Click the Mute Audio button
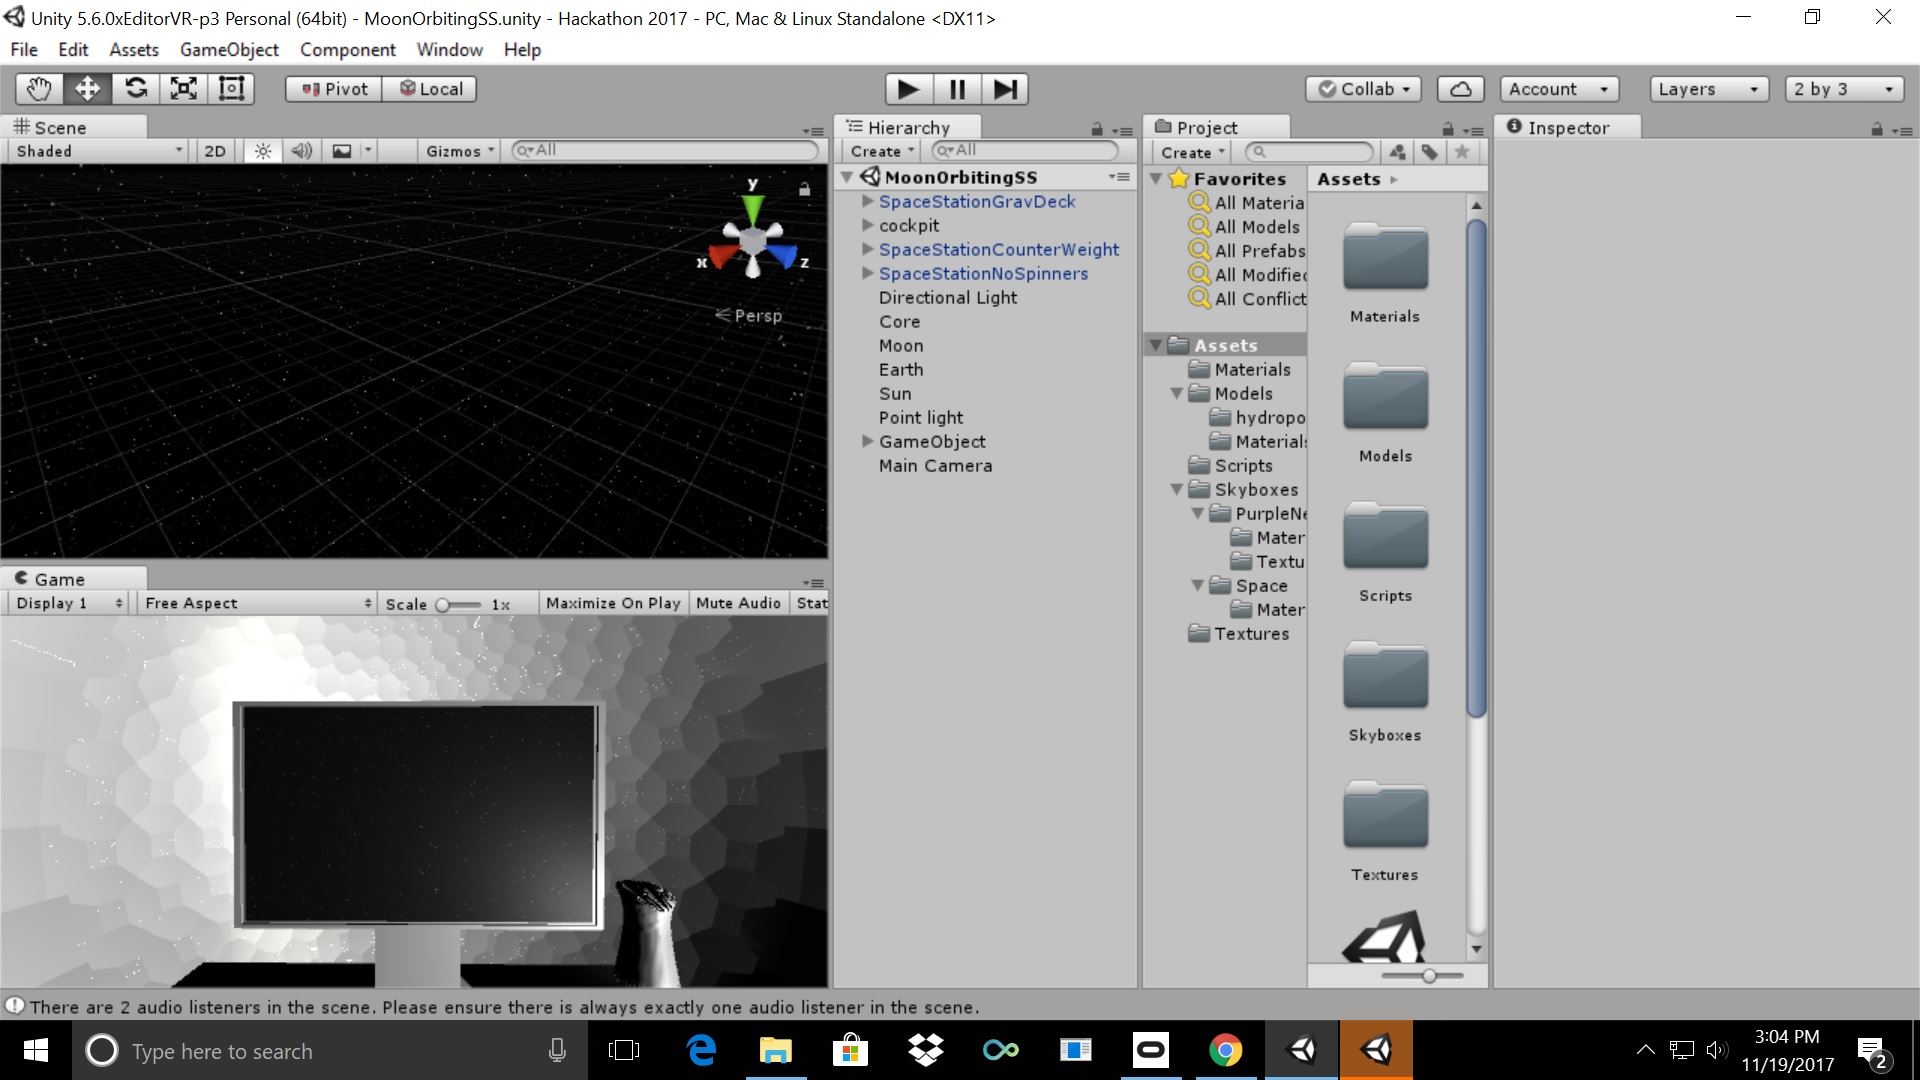1920x1080 pixels. point(738,603)
